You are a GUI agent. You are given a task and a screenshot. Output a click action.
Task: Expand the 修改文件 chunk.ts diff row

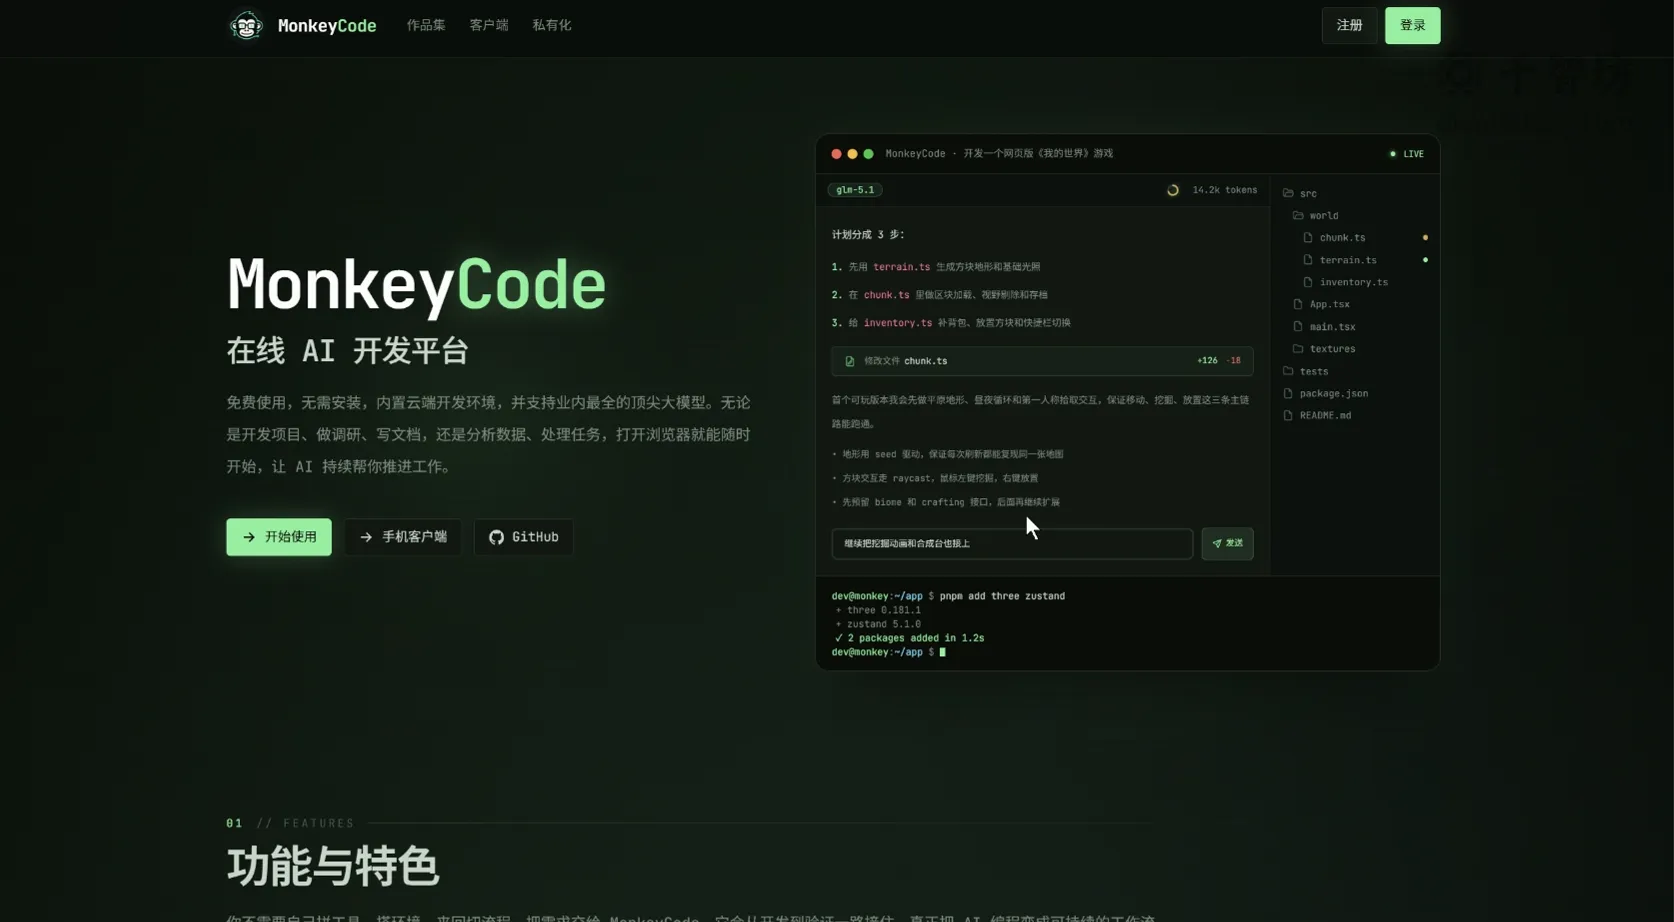[x=1042, y=361]
